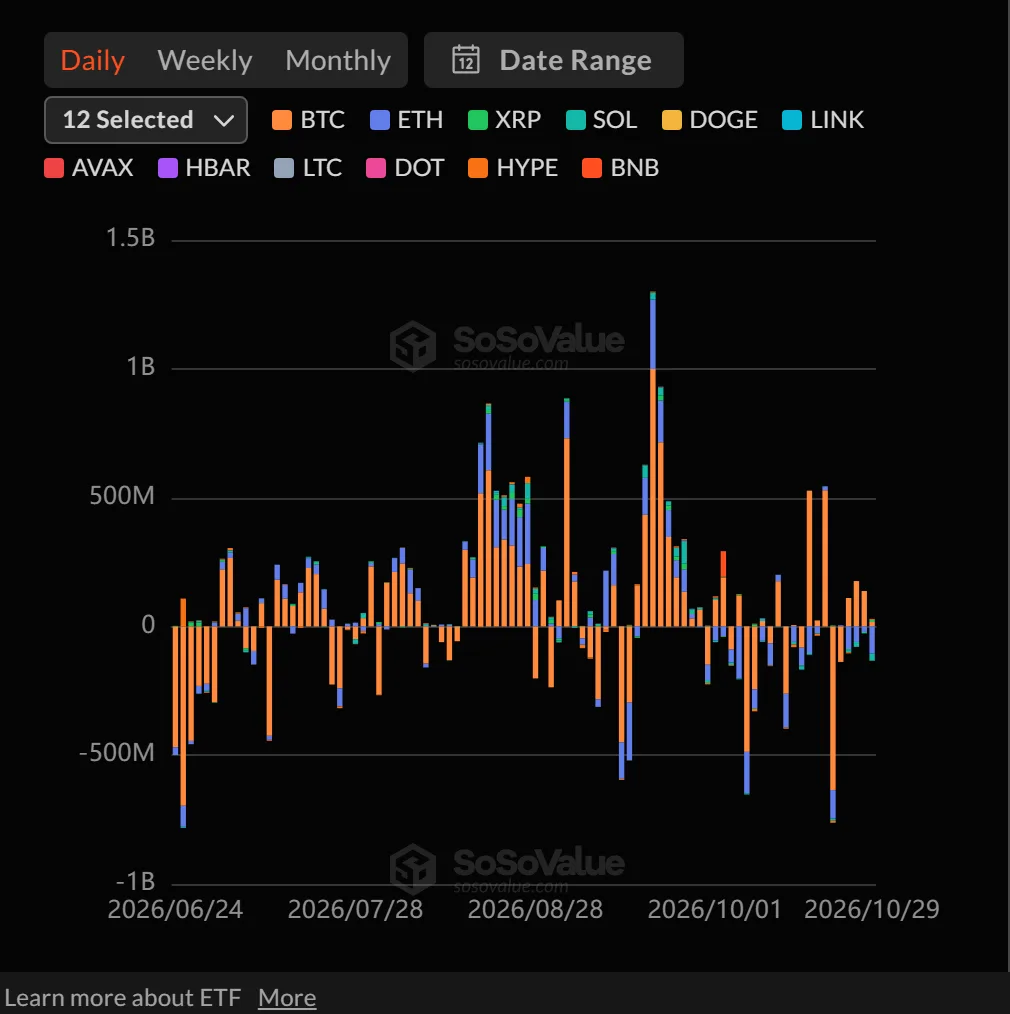Toggle SOL series in the legend
Screen dimensions: 1010x1014
click(x=601, y=120)
